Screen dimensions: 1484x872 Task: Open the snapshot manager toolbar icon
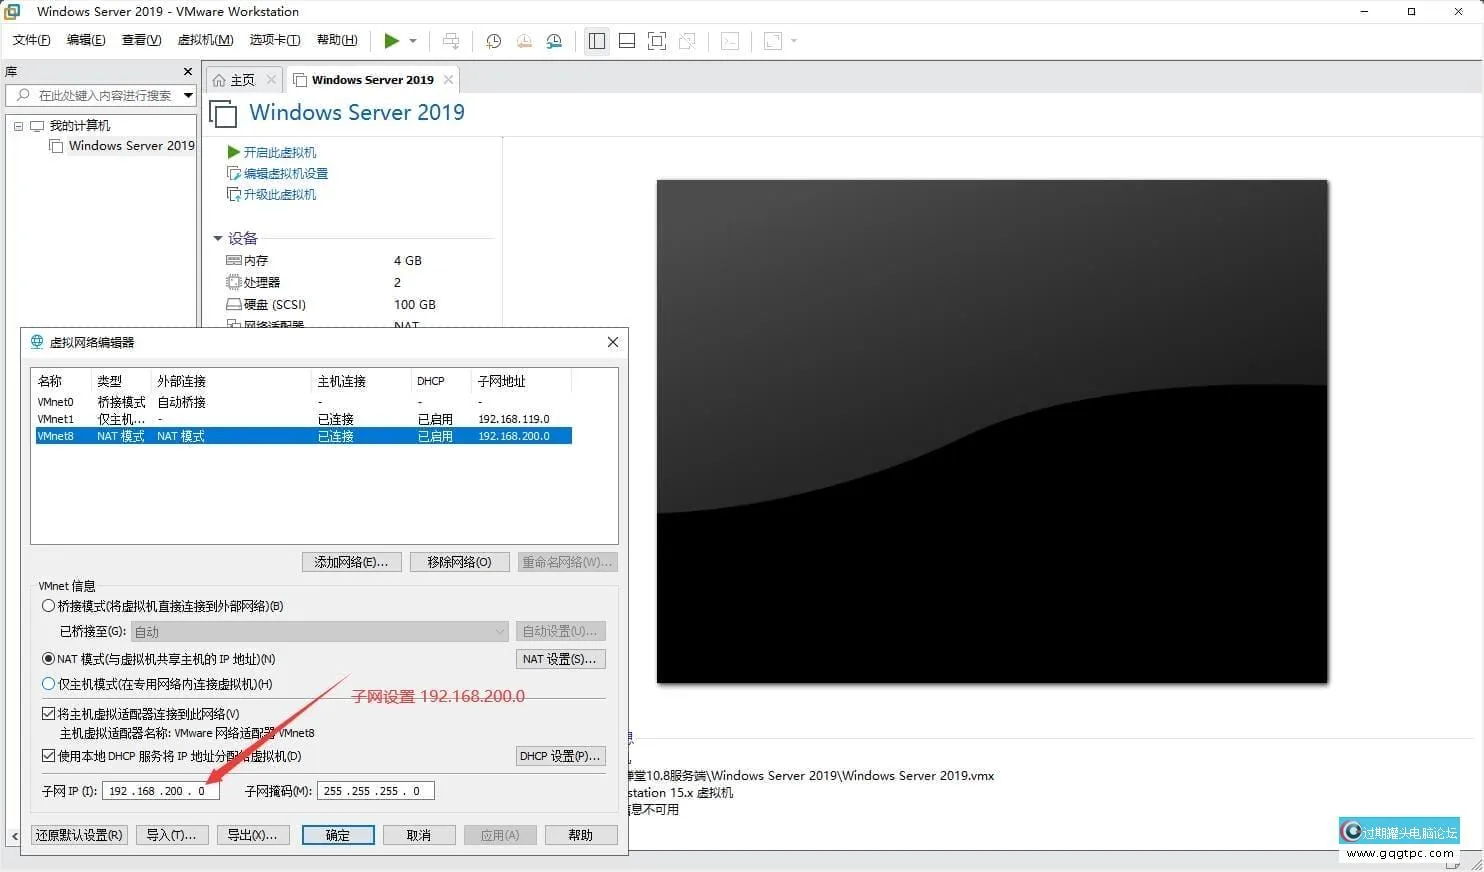coord(554,41)
